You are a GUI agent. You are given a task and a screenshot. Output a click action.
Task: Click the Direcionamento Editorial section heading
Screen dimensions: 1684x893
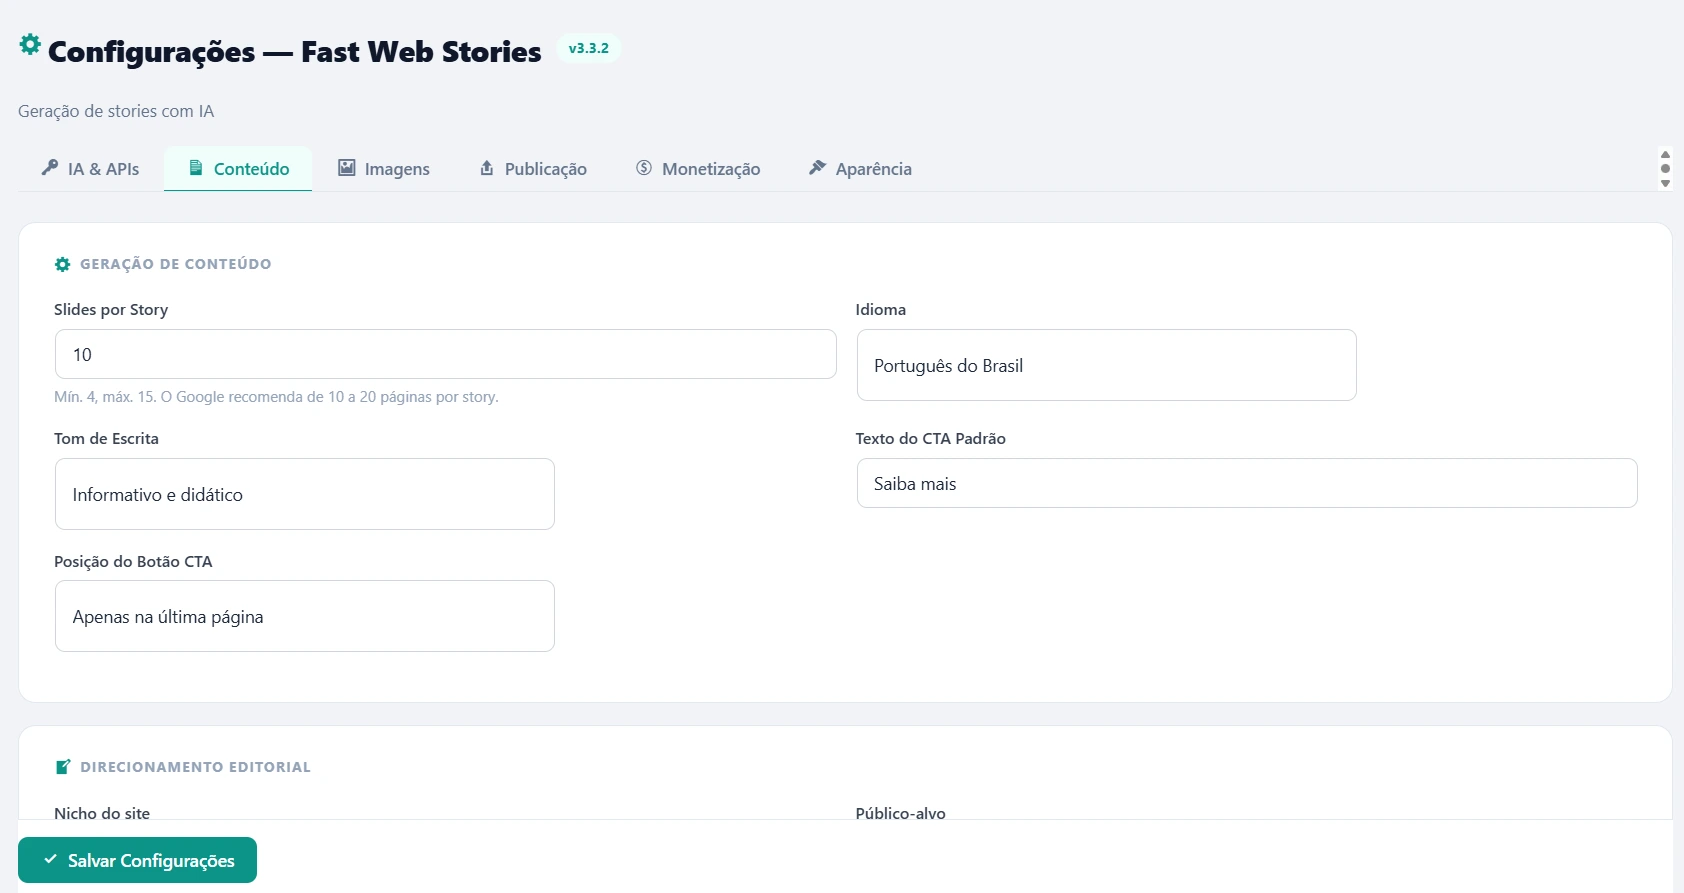click(x=195, y=767)
